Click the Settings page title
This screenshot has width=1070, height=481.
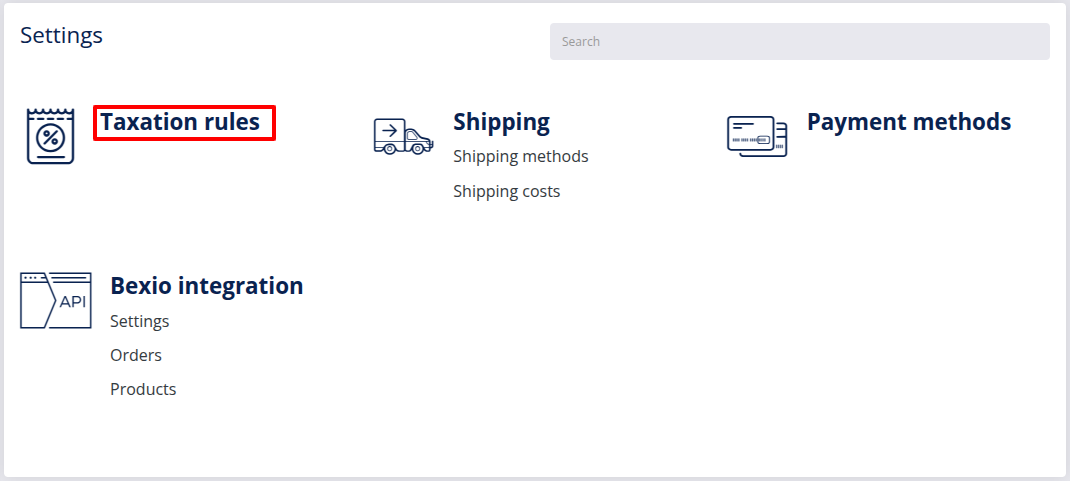pos(61,35)
